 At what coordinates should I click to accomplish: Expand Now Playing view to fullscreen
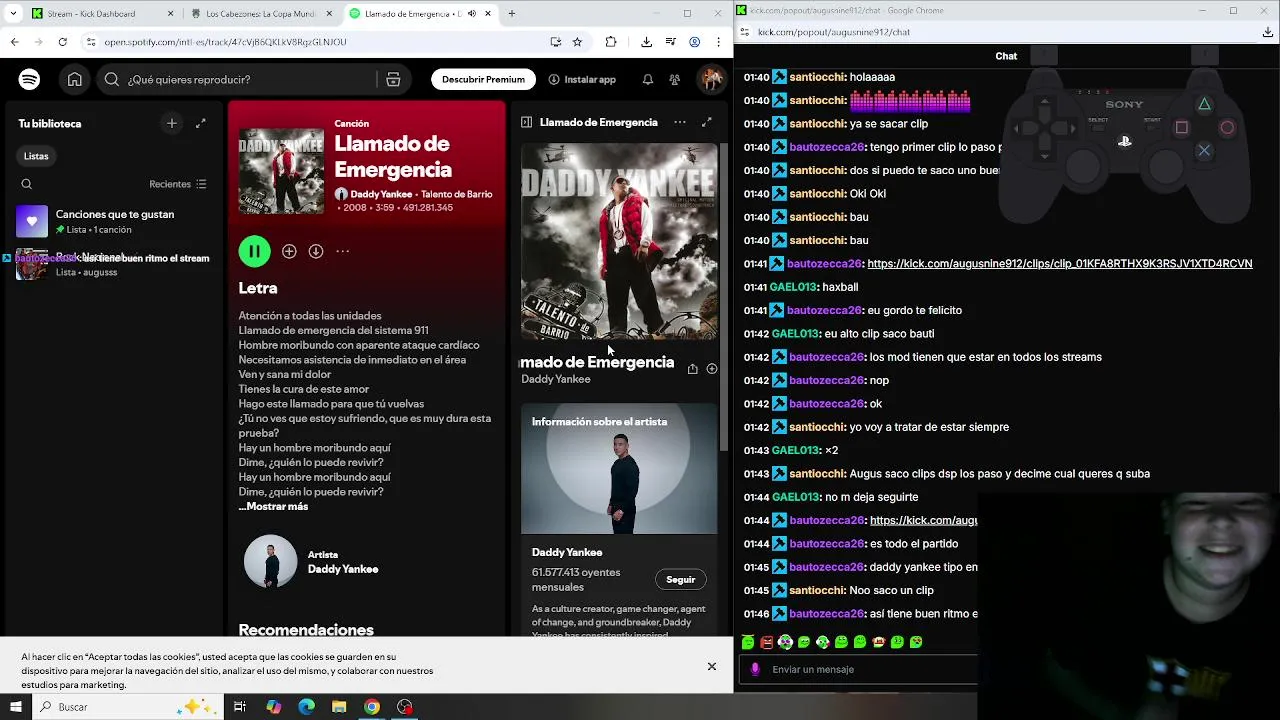pyautogui.click(x=707, y=122)
